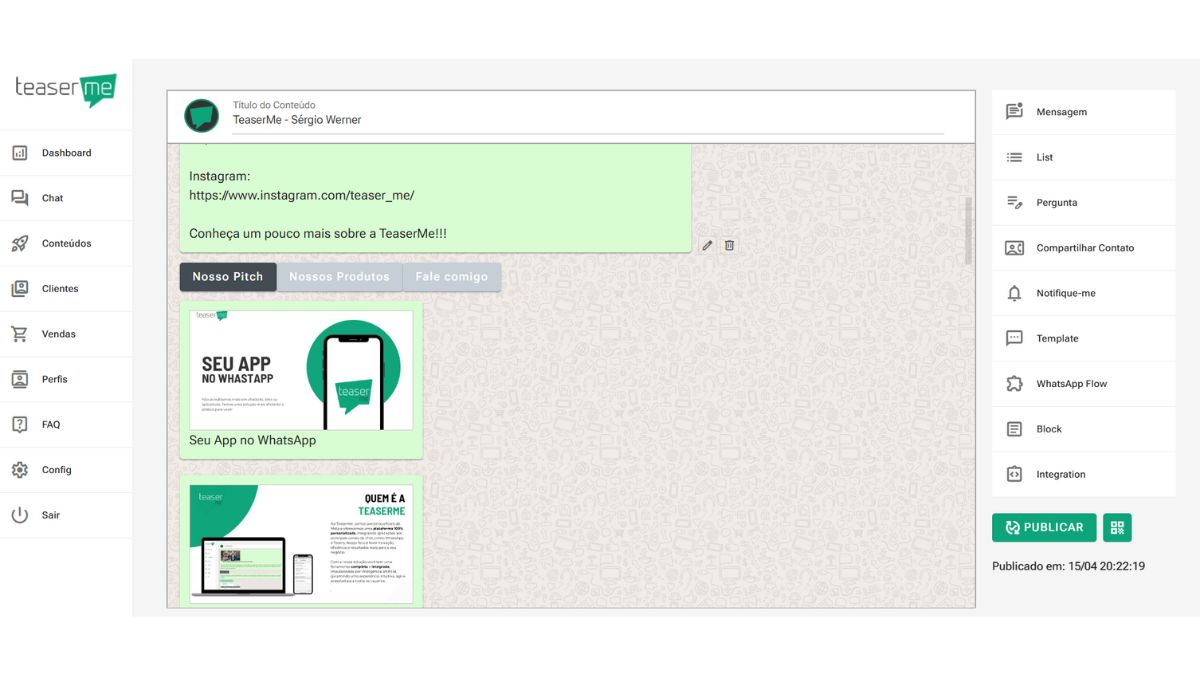
Task: Click the FAQ question mark icon
Action: pyautogui.click(x=19, y=424)
